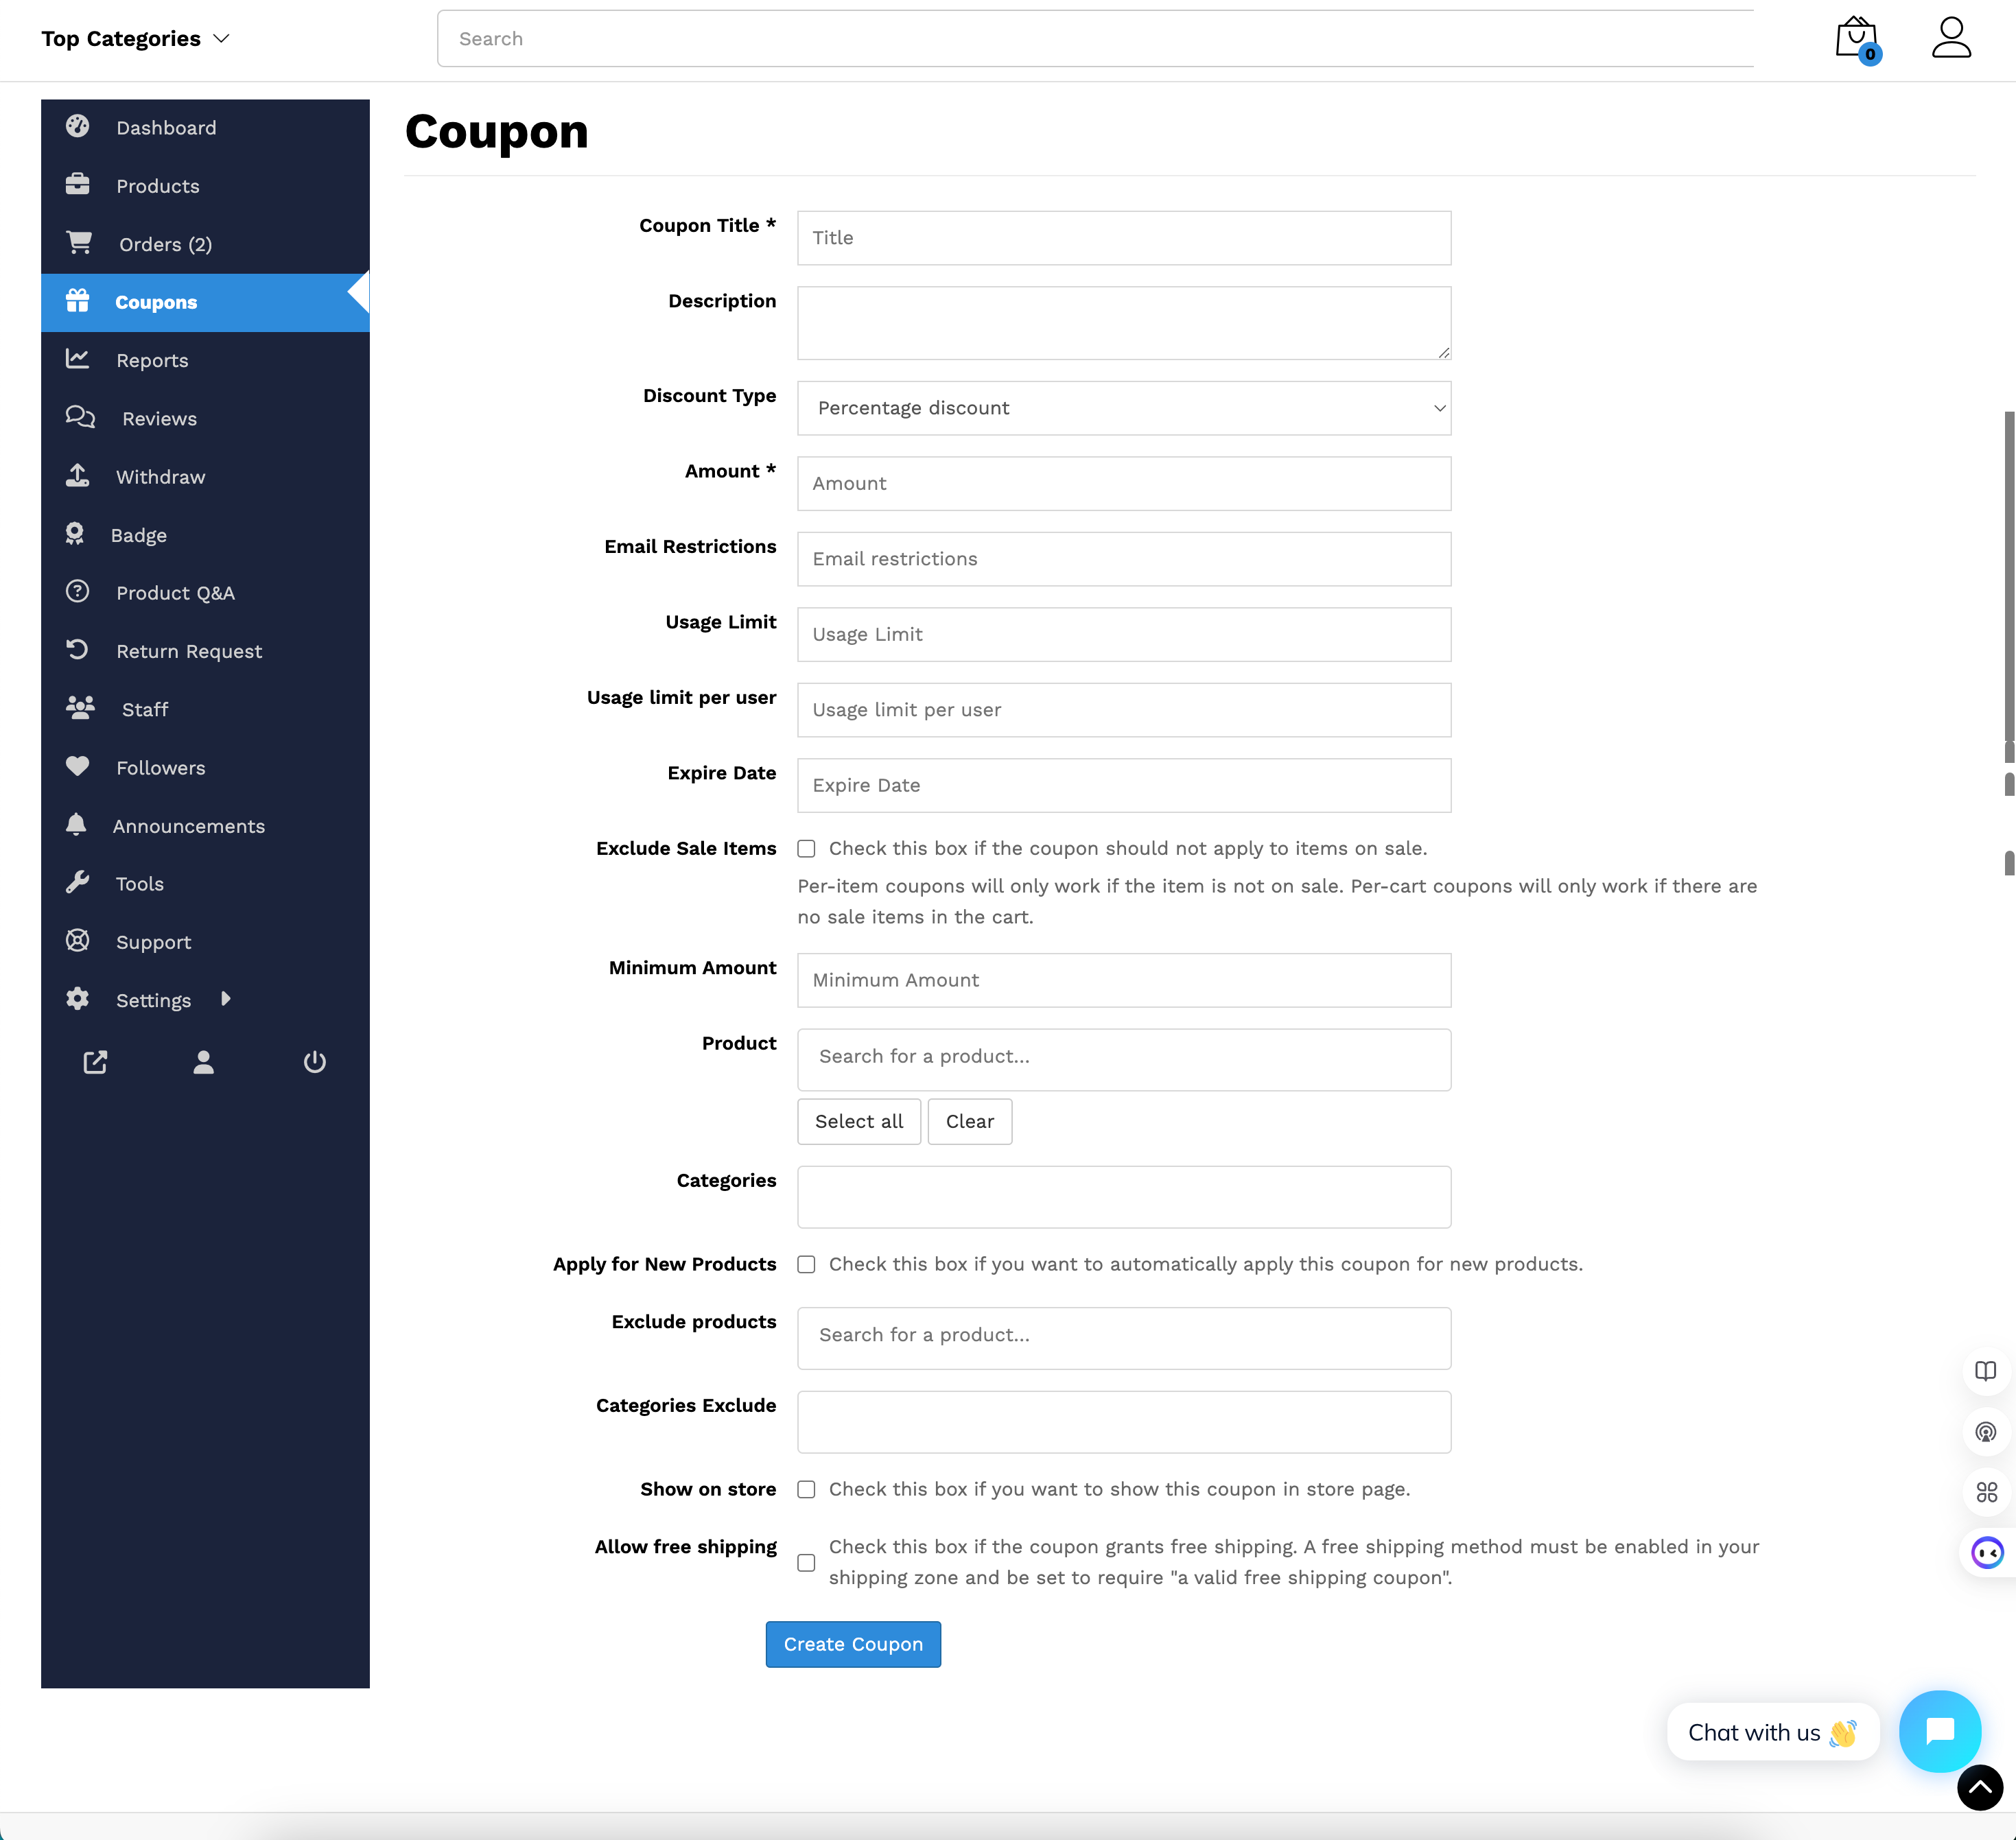Screen dimensions: 2016x1840
Task: Click the book icon in right floating panel
Action: 1986,1371
